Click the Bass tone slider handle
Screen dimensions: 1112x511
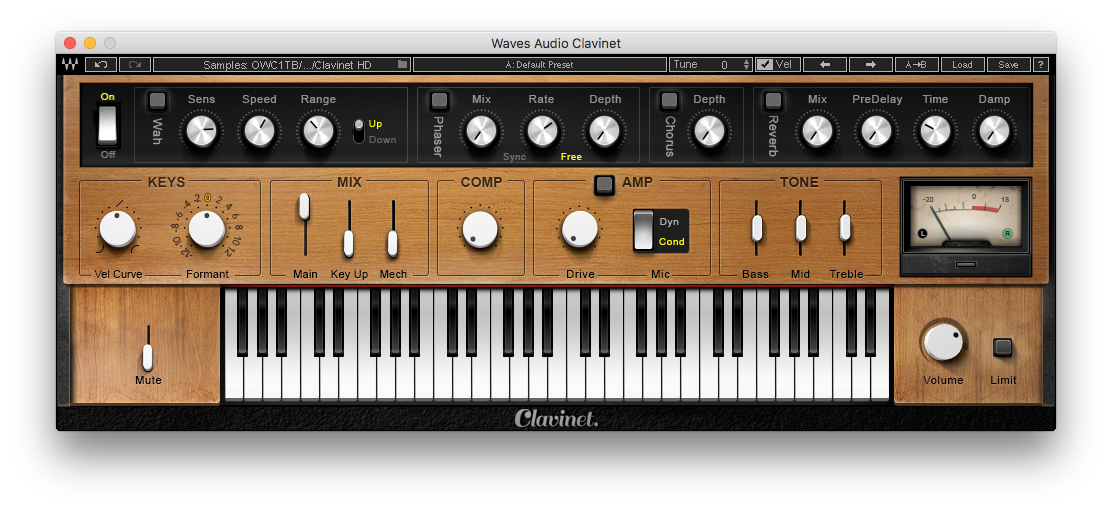click(757, 228)
